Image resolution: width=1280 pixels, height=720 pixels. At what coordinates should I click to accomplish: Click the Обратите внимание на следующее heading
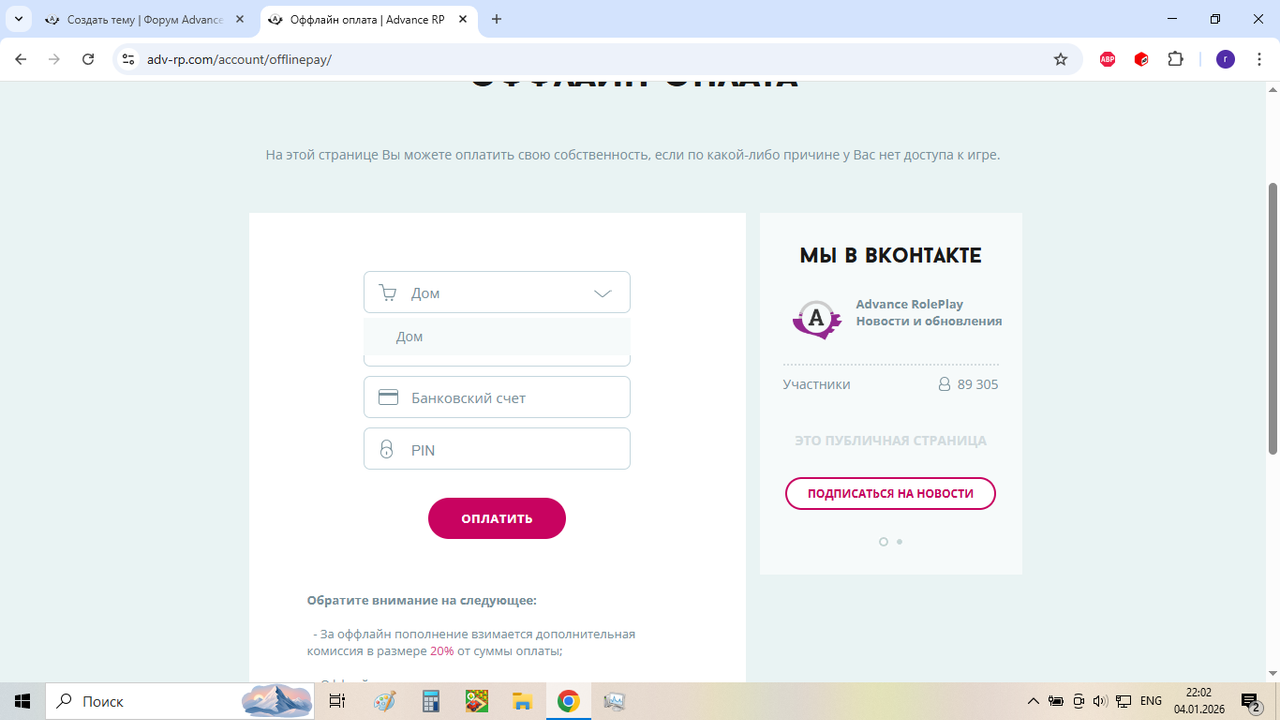point(422,600)
